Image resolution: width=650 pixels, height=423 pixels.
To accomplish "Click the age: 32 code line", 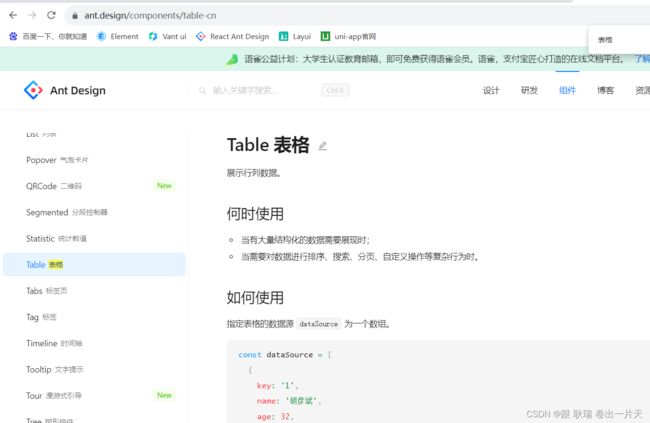I will pos(275,417).
